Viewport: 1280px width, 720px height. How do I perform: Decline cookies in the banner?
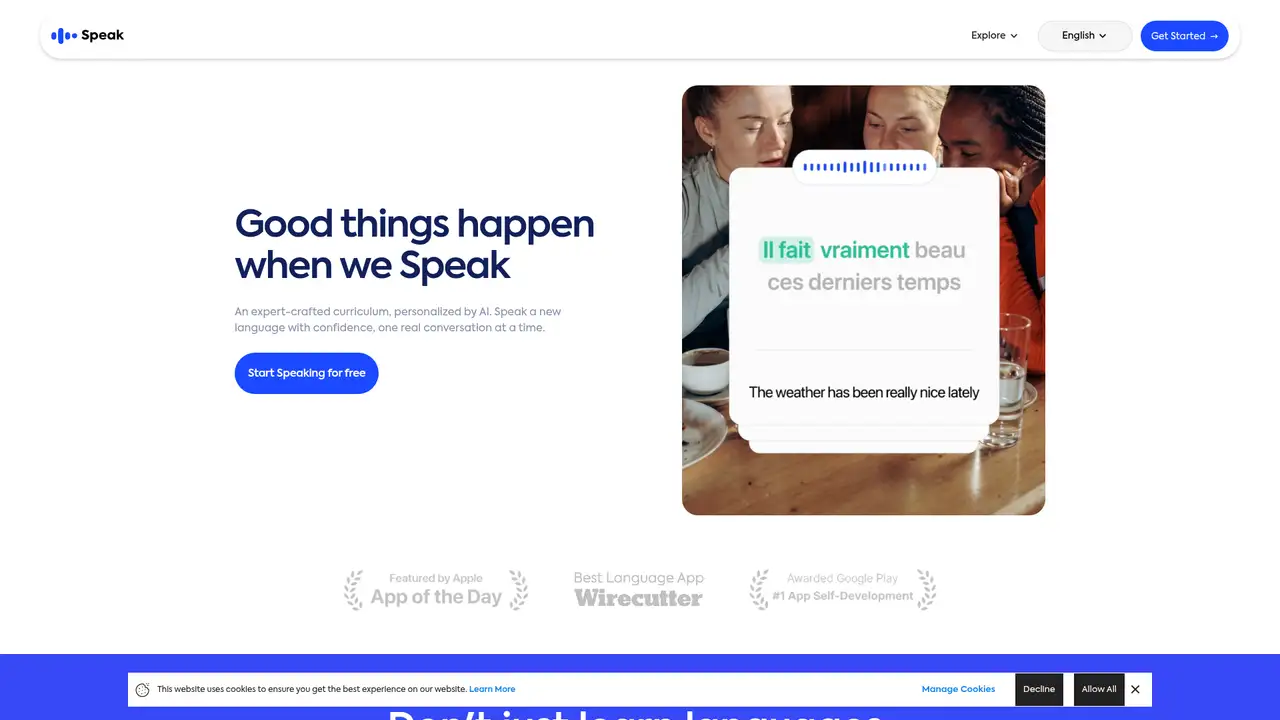(1039, 689)
